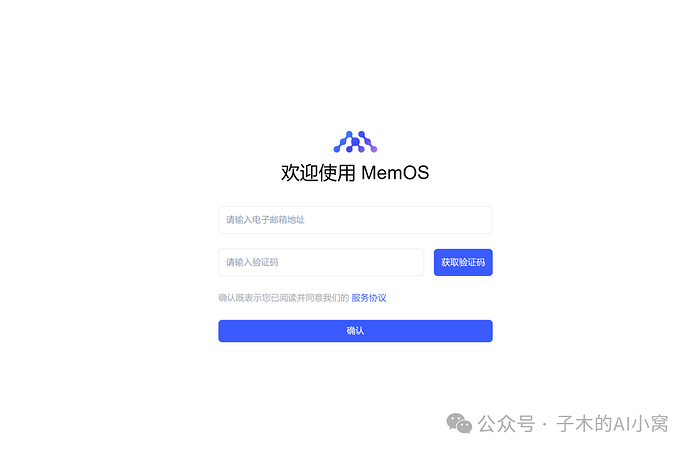Click the word MemOS in the title
The height and width of the screenshot is (451, 690).
pos(395,172)
